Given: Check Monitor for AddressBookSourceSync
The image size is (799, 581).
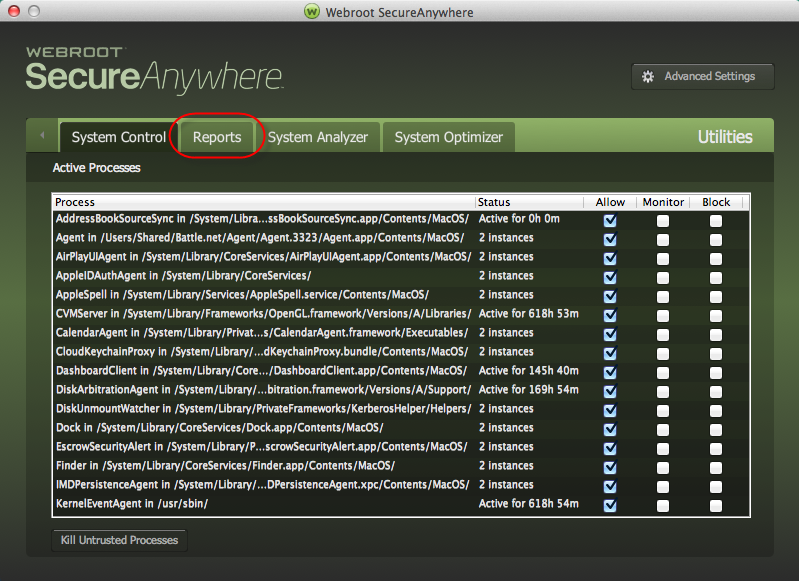Looking at the screenshot, I should click(663, 221).
